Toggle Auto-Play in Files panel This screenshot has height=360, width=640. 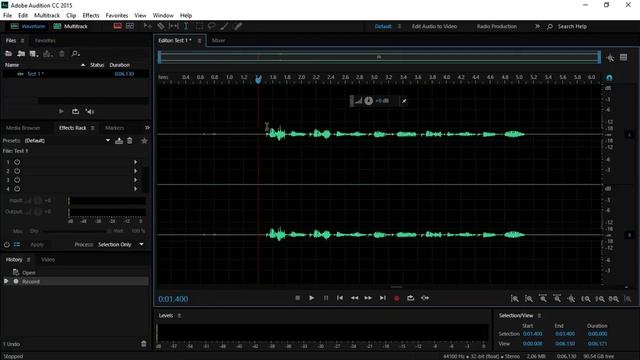point(90,111)
